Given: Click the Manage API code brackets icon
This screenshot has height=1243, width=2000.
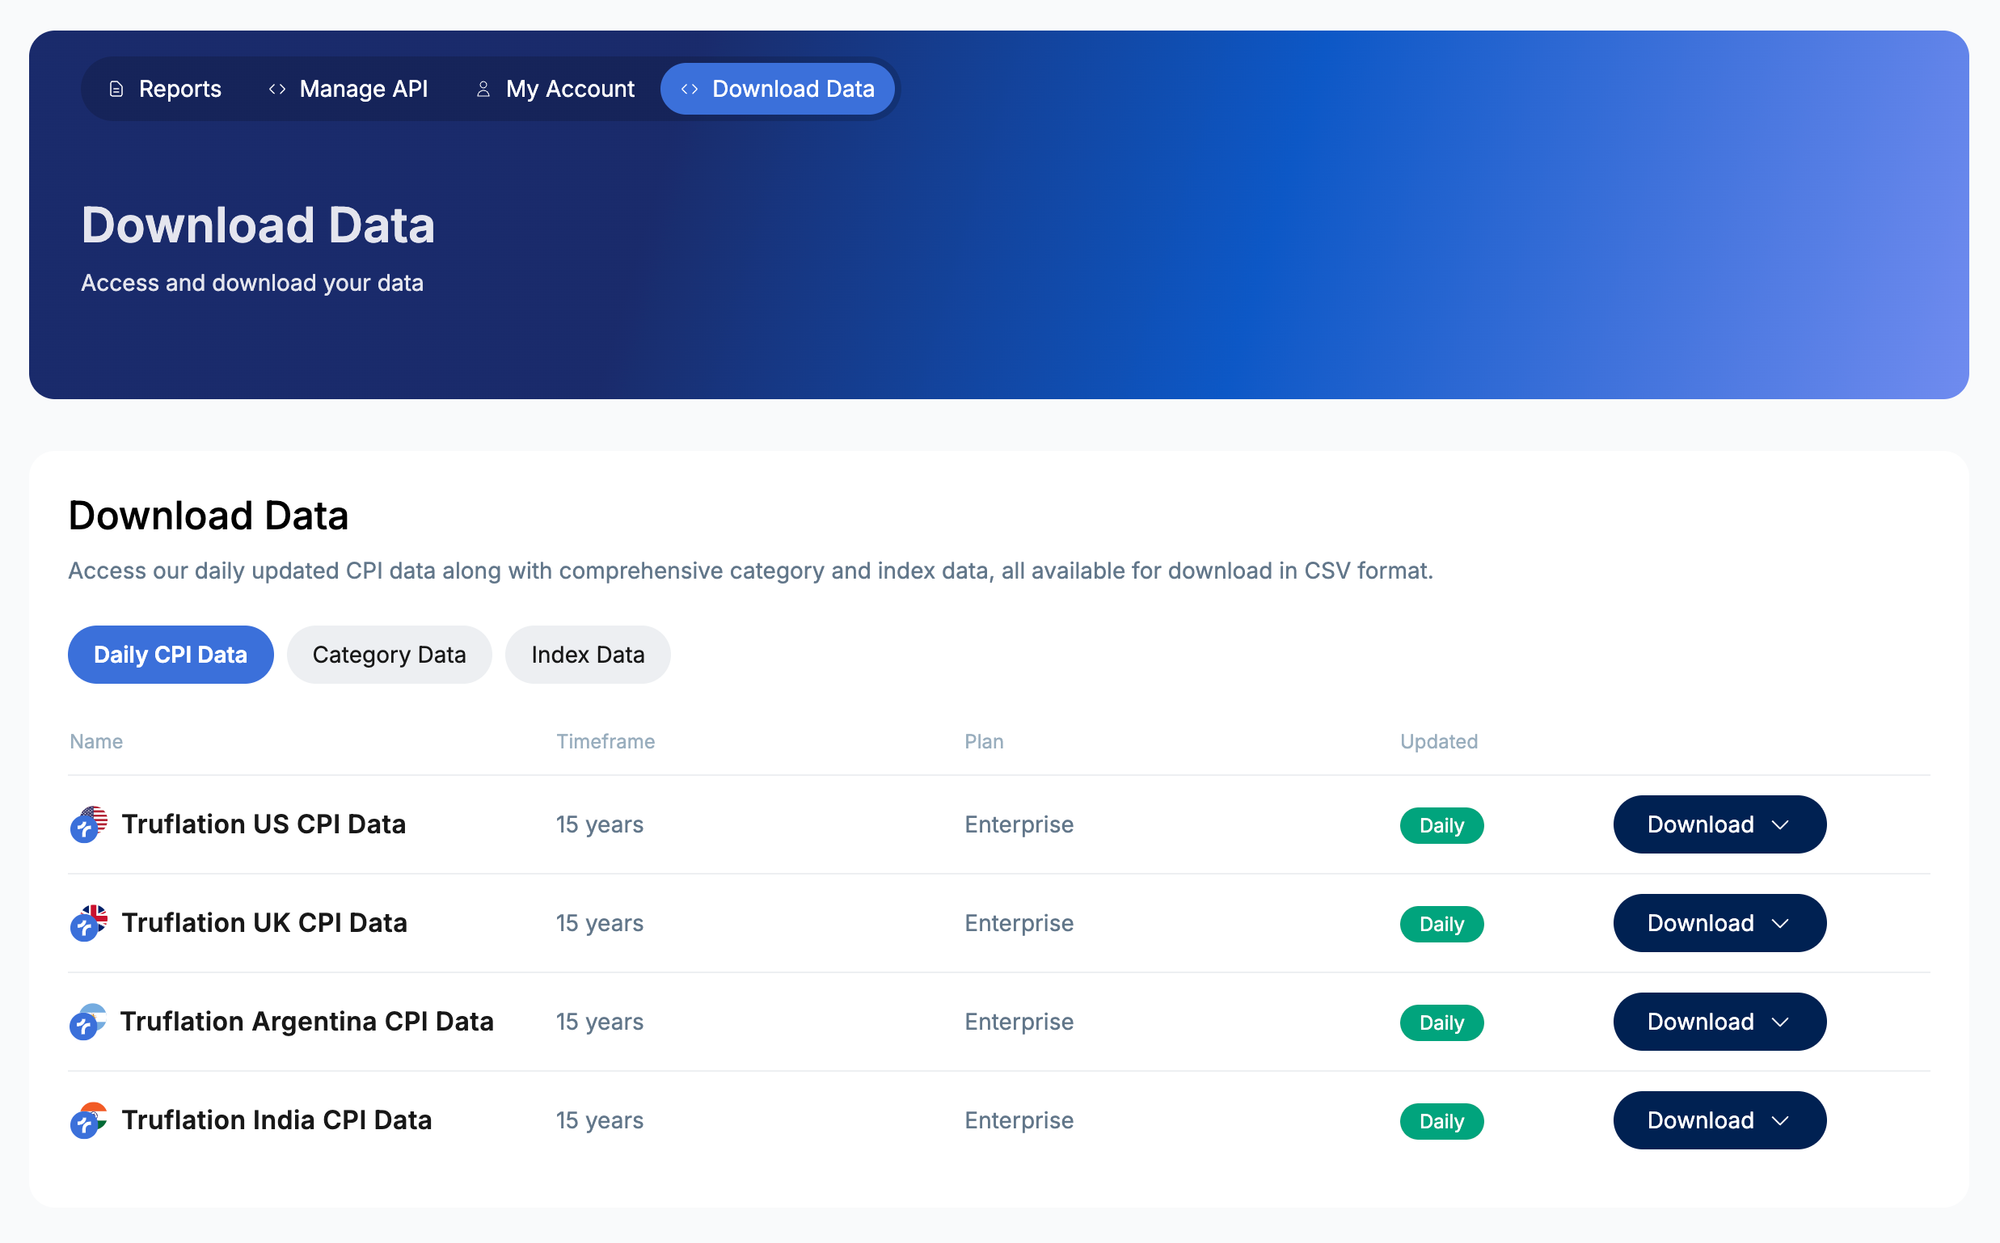Looking at the screenshot, I should (x=277, y=89).
